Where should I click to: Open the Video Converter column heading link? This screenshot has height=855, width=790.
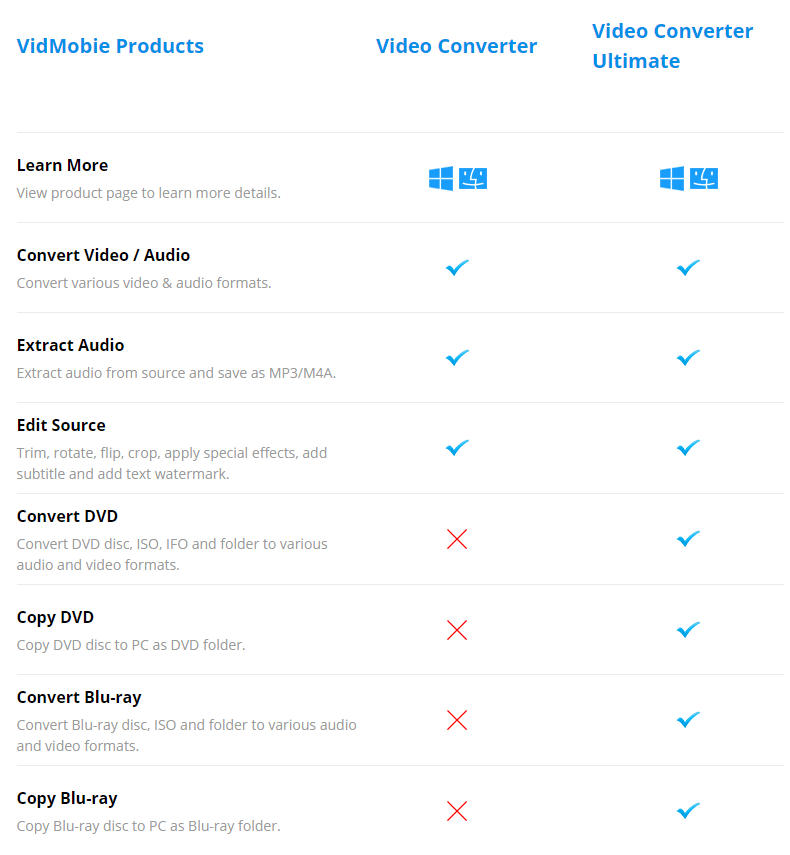(456, 46)
